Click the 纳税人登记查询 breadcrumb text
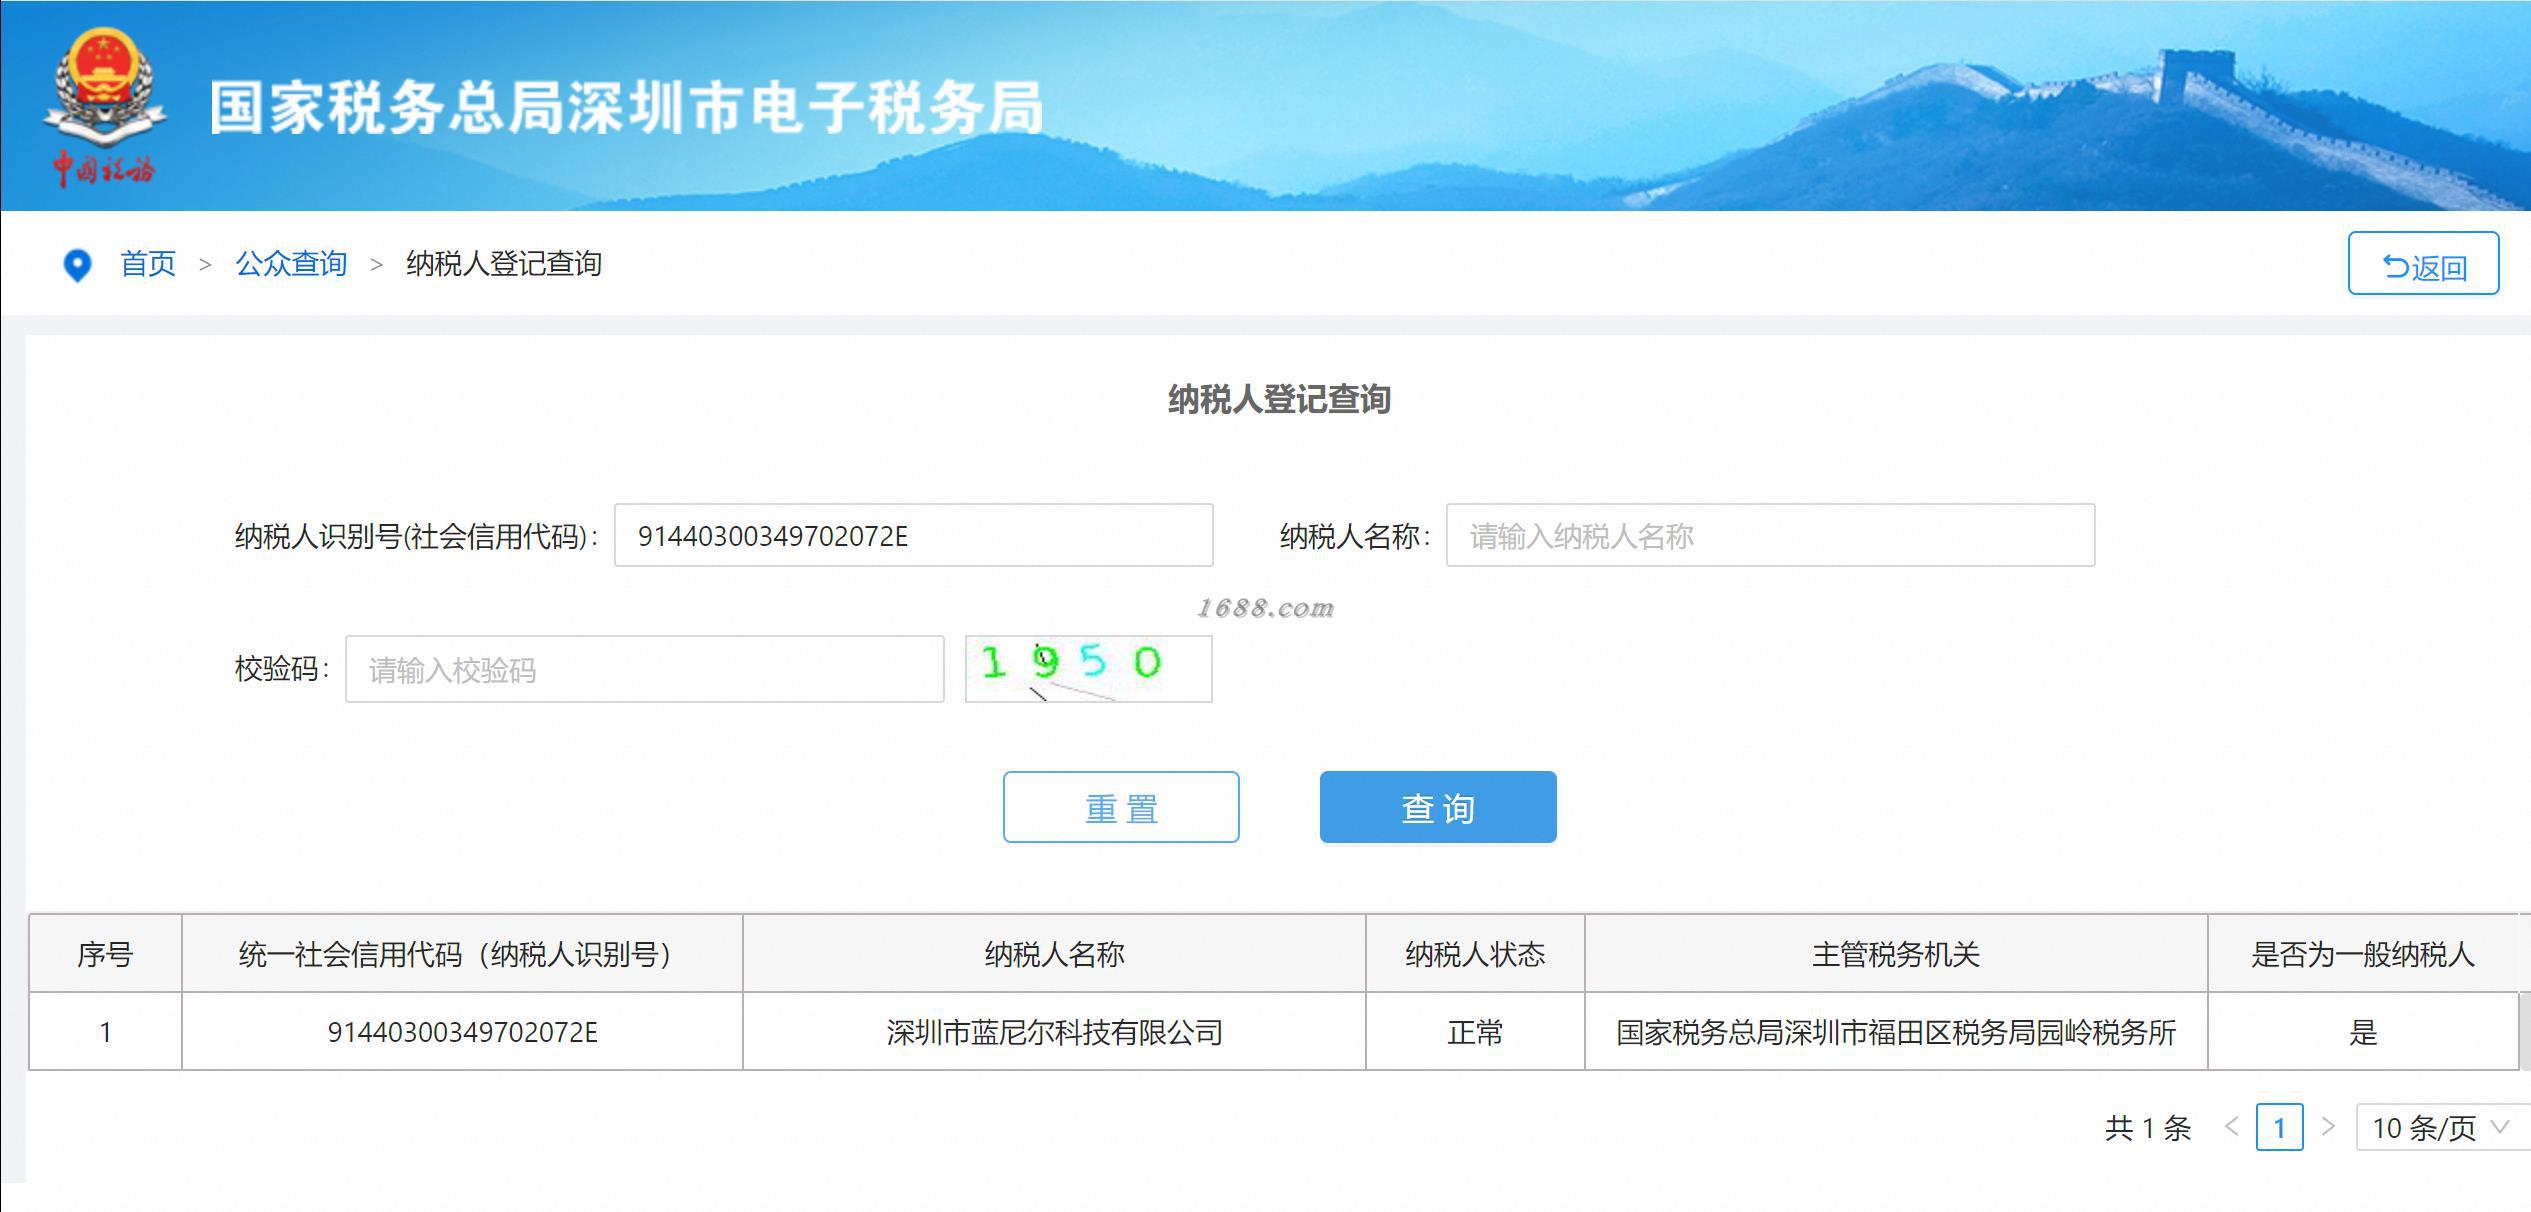The image size is (2531, 1212). (x=503, y=264)
